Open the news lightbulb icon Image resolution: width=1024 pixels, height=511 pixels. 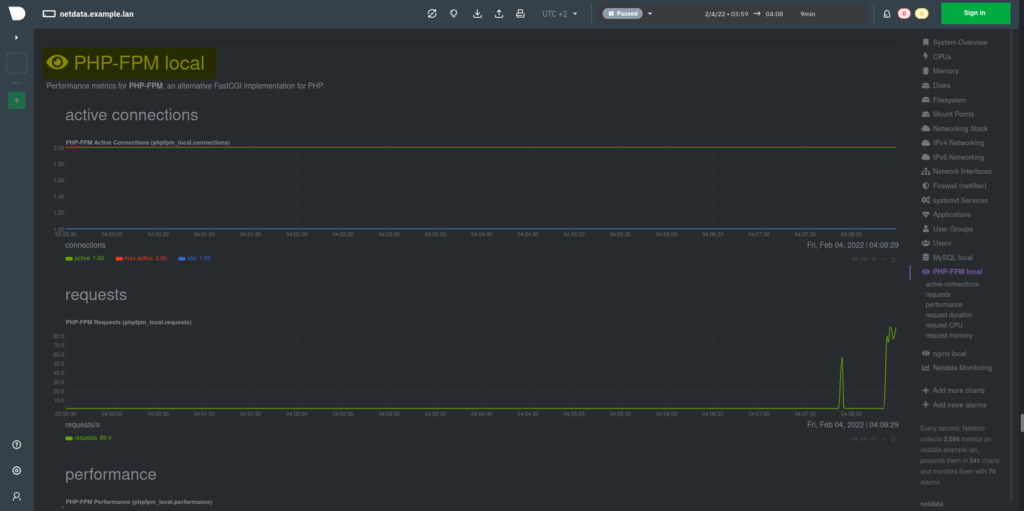click(453, 14)
